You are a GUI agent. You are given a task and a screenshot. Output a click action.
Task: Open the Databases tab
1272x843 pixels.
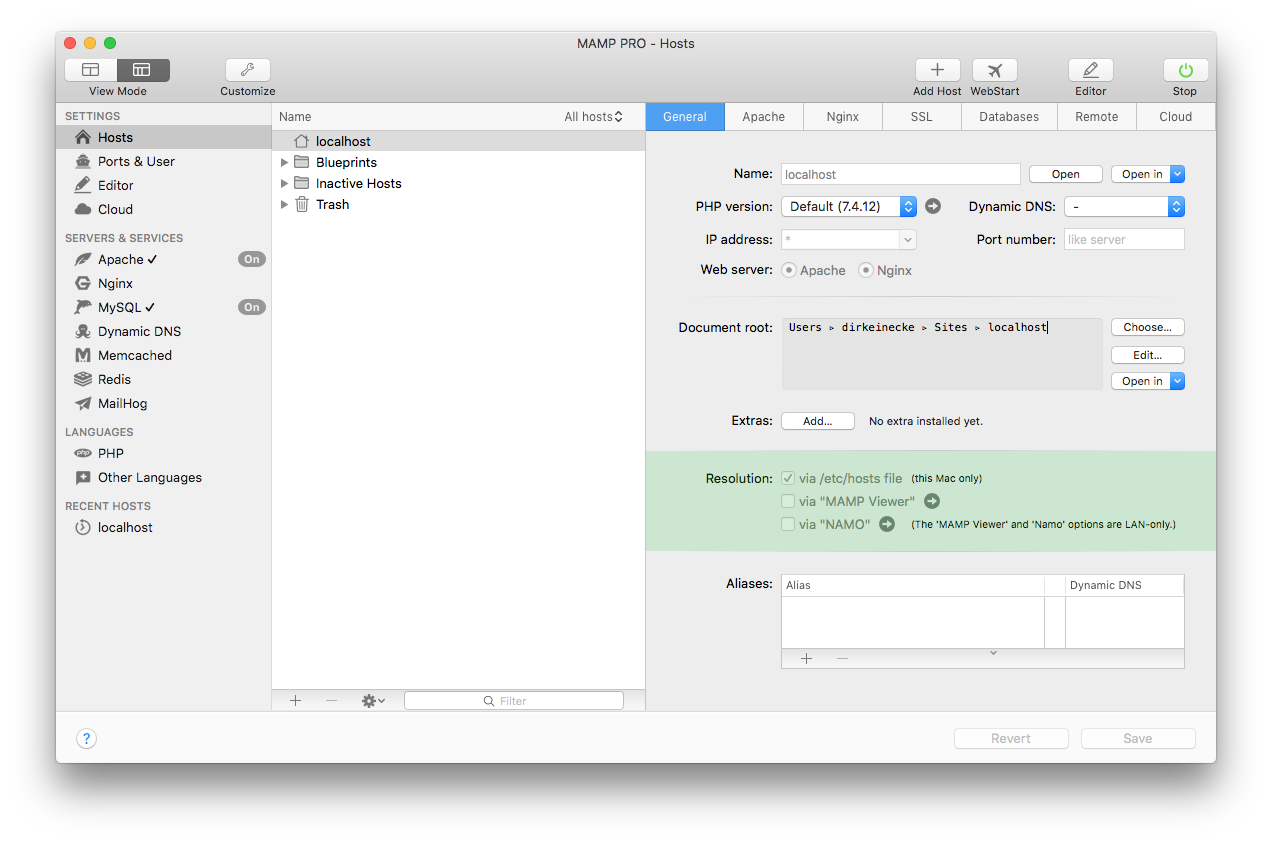point(1008,116)
